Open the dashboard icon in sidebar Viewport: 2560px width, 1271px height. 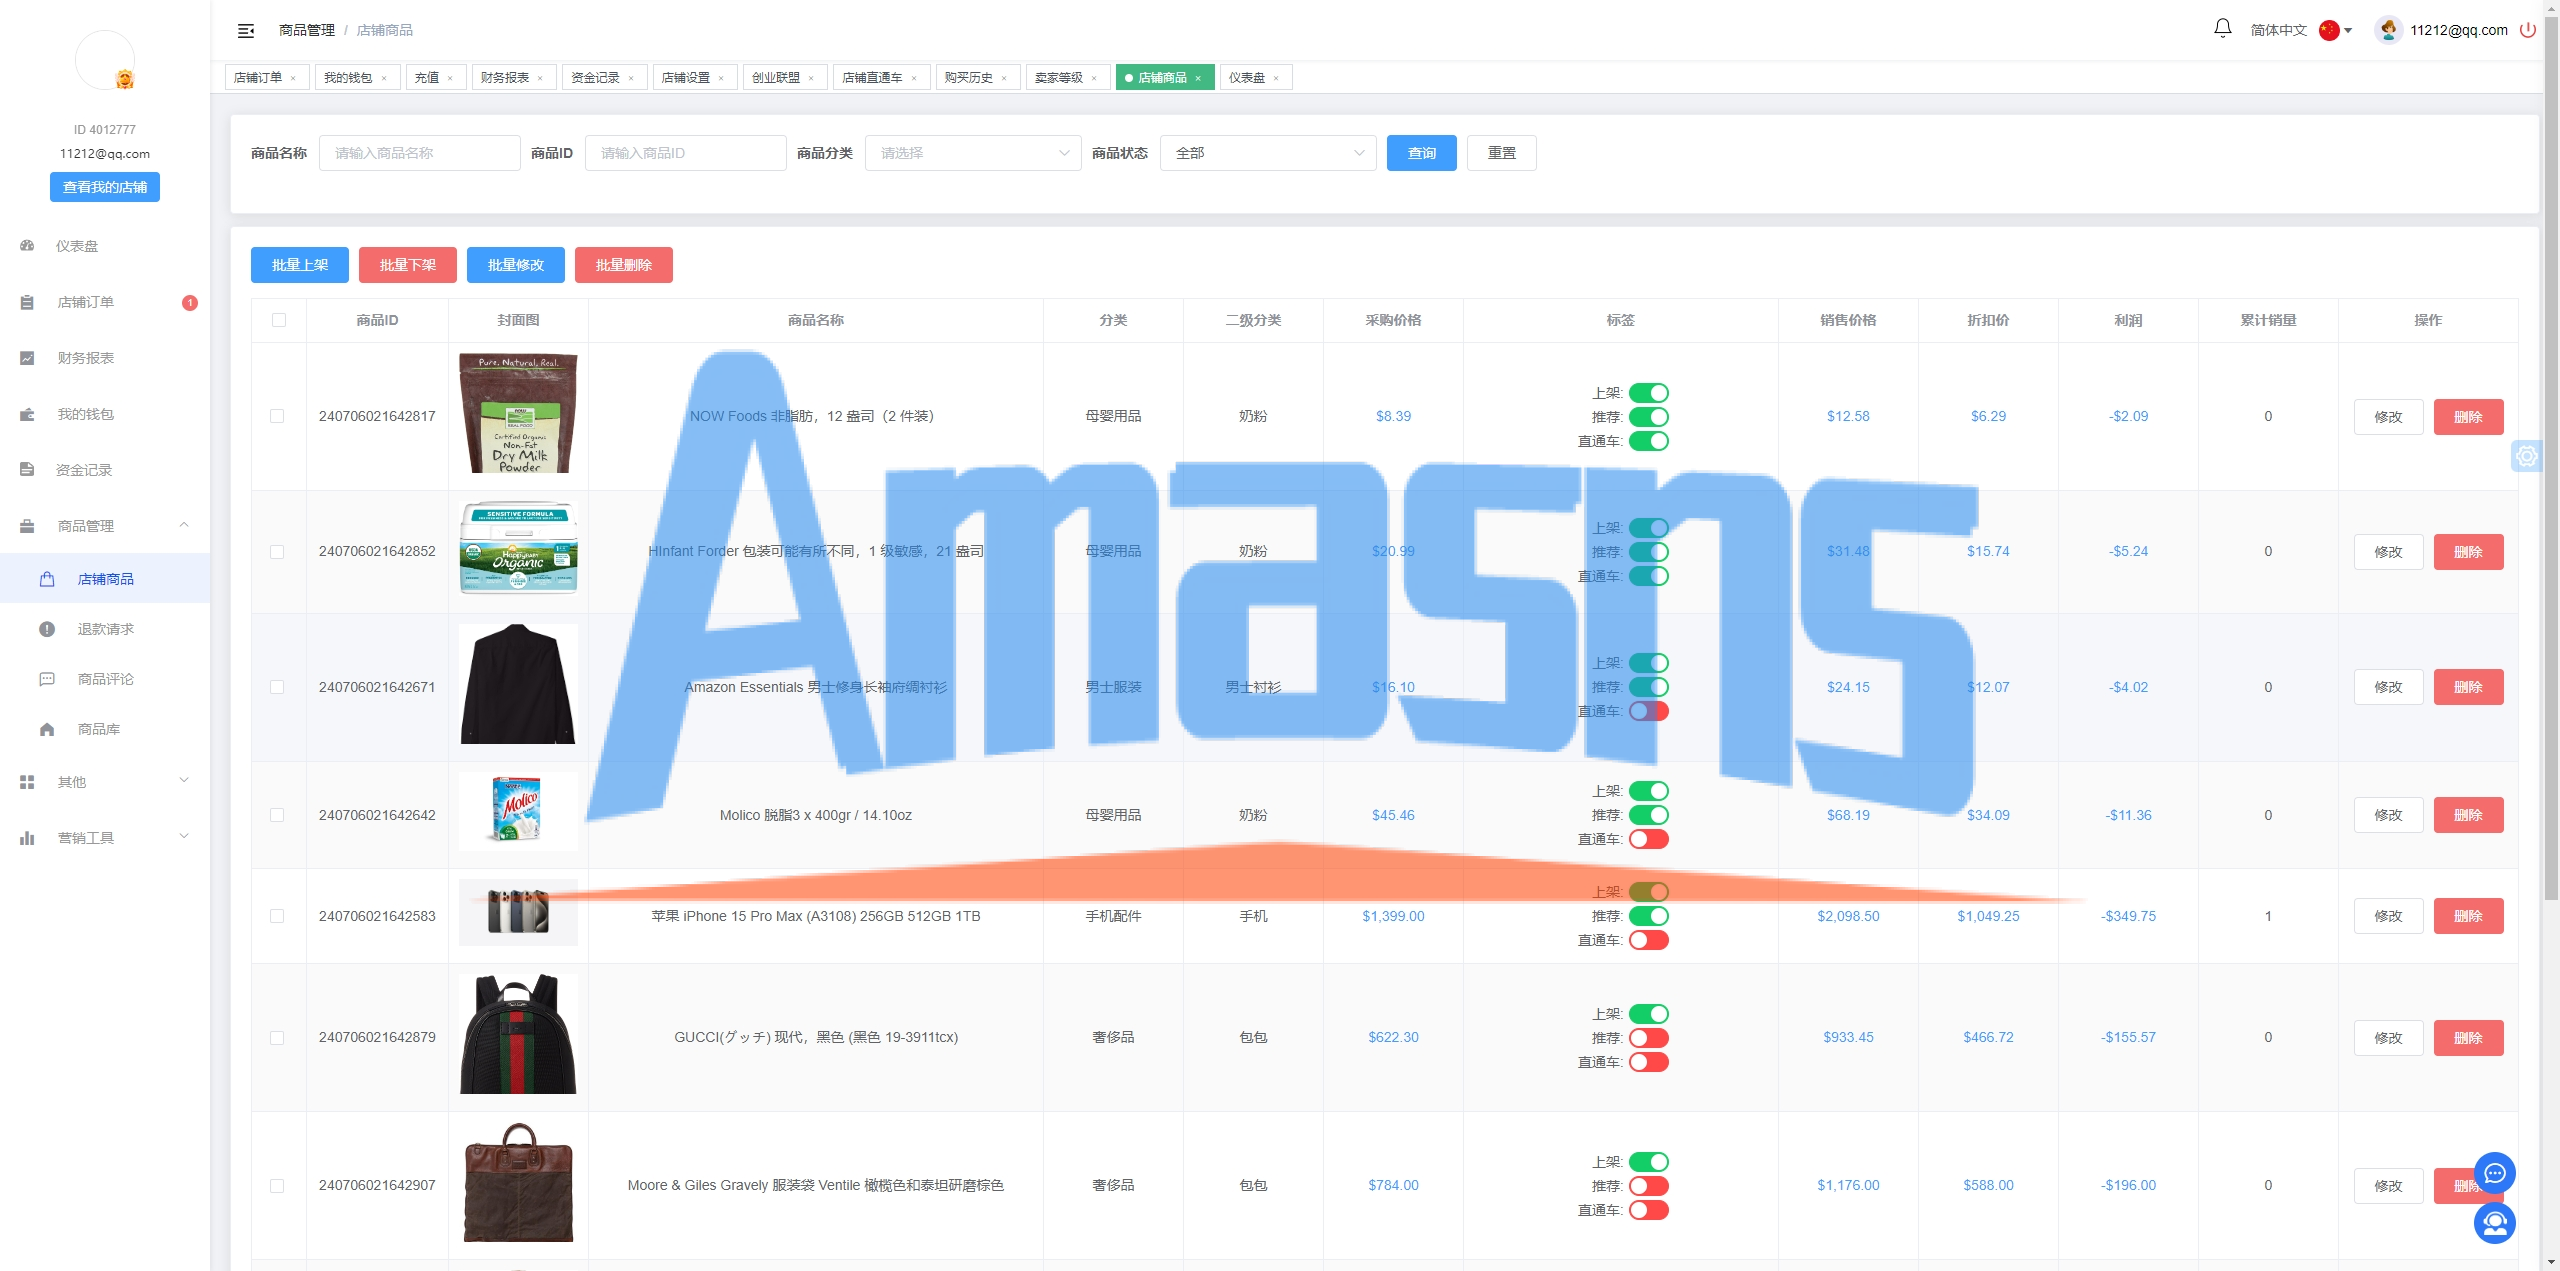coord(27,246)
